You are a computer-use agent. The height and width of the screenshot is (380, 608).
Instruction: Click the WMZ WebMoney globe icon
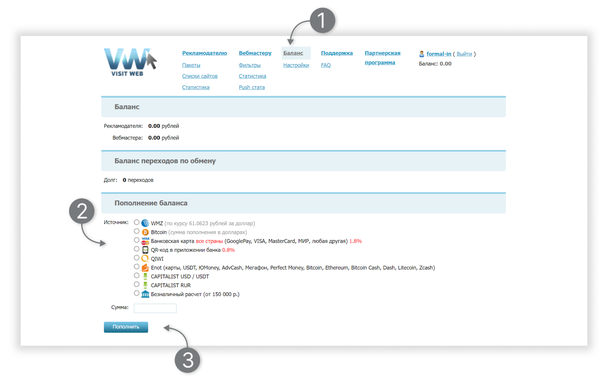click(145, 223)
